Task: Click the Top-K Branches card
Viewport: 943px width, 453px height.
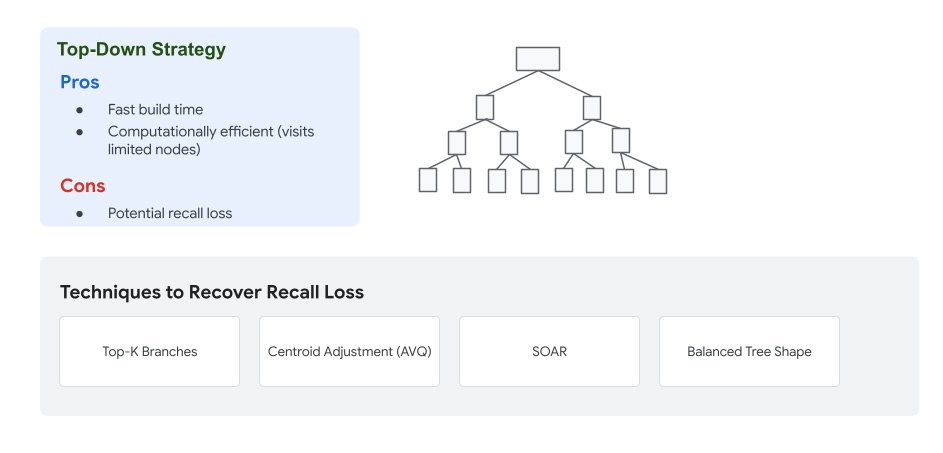Action: pyautogui.click(x=150, y=351)
